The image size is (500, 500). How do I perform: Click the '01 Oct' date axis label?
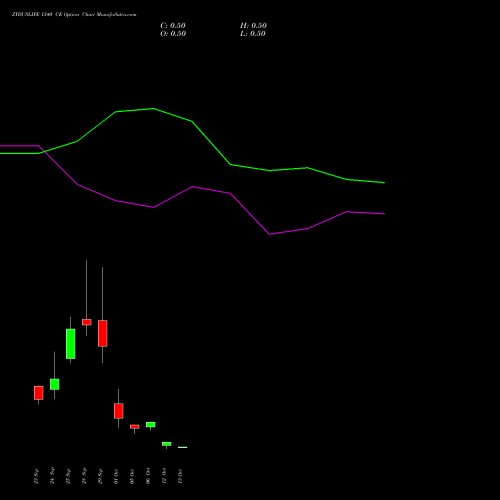point(116,476)
